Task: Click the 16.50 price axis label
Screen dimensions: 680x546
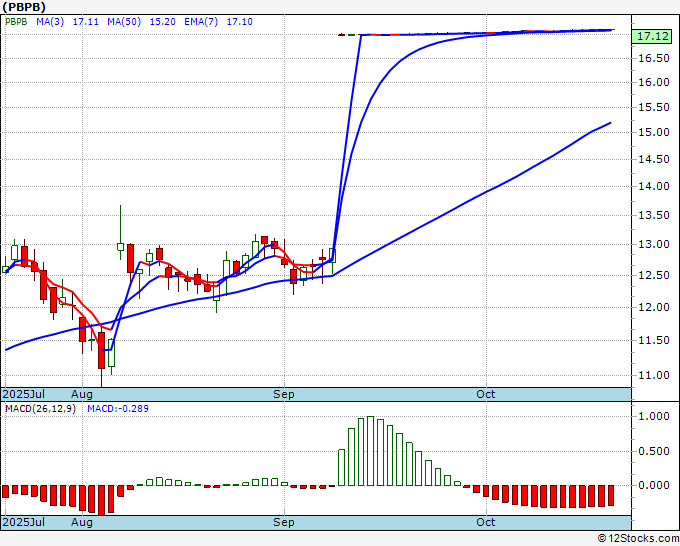Action: pos(654,59)
